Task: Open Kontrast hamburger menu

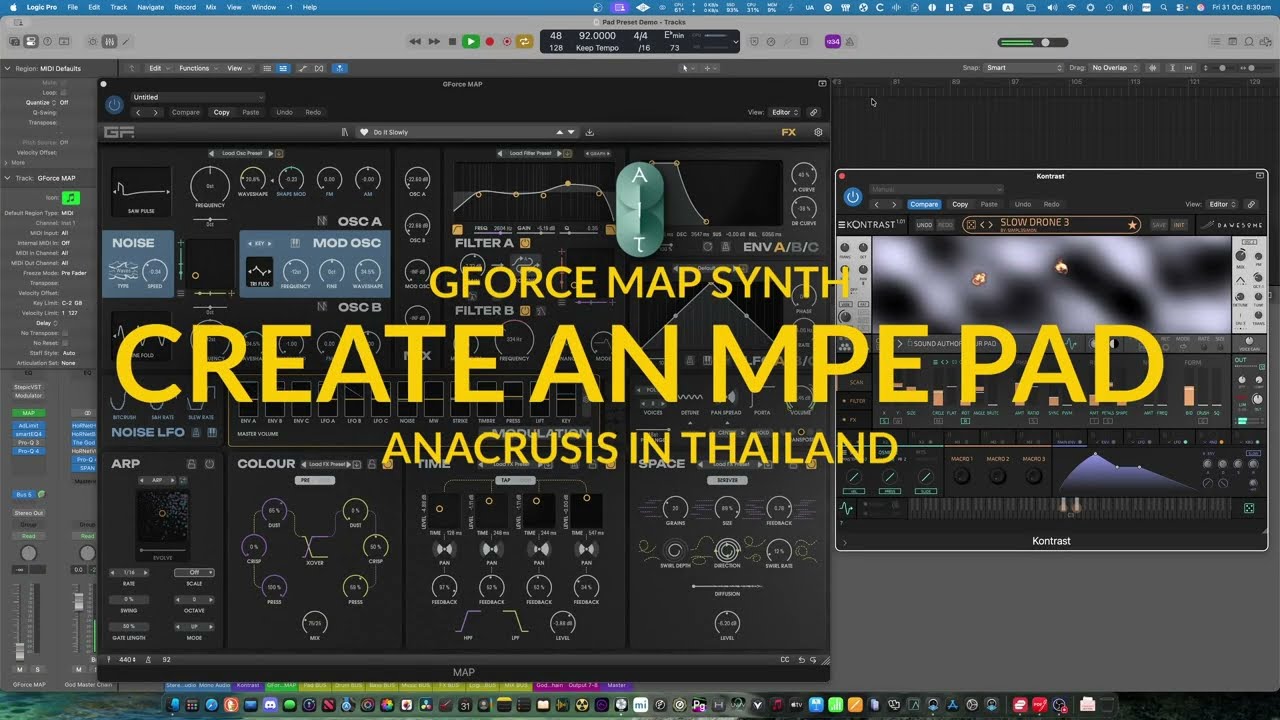Action: point(841,225)
